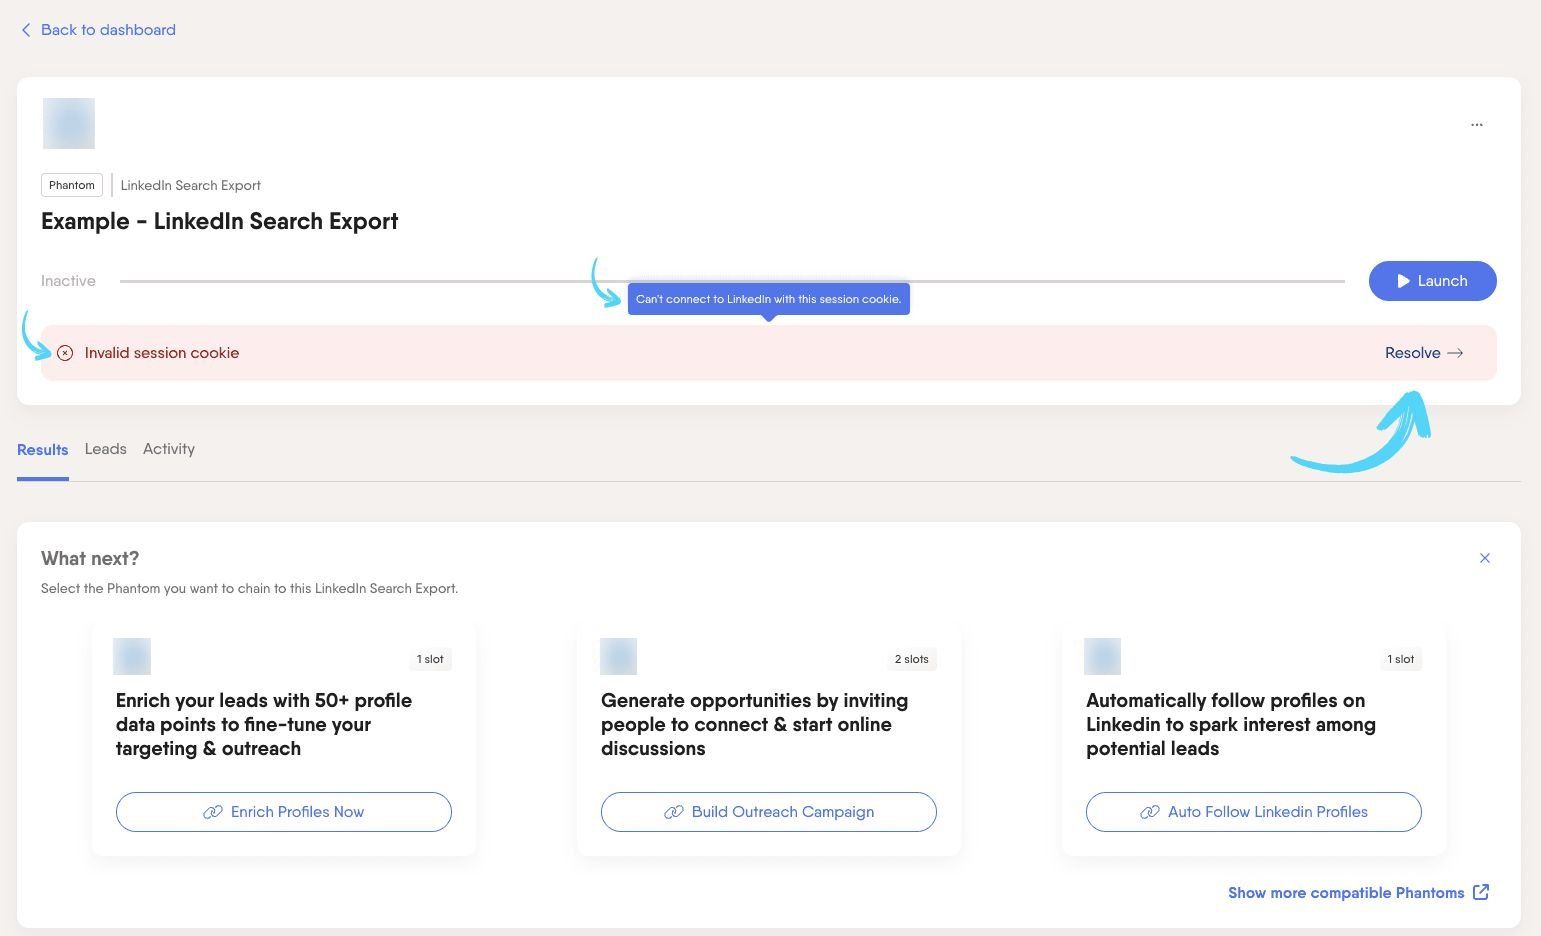1541x936 pixels.
Task: Click the Phantom logo thumbnail at top
Action: click(69, 124)
